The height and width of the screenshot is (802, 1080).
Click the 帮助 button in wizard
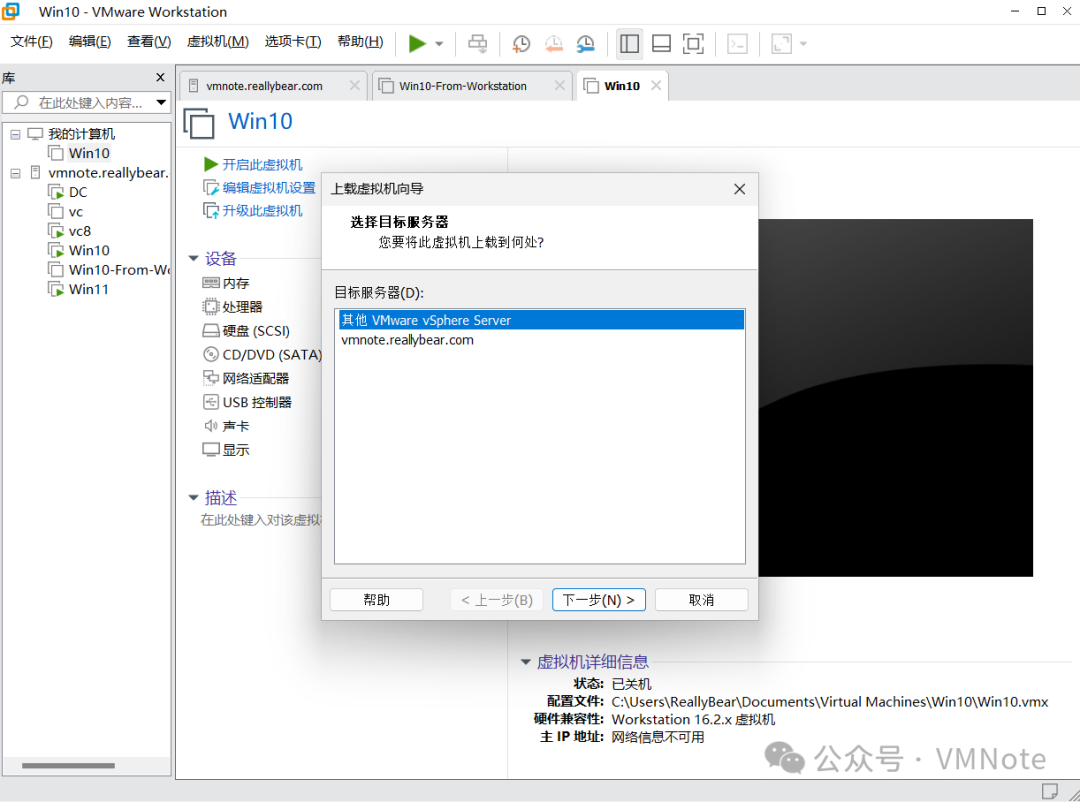click(377, 599)
